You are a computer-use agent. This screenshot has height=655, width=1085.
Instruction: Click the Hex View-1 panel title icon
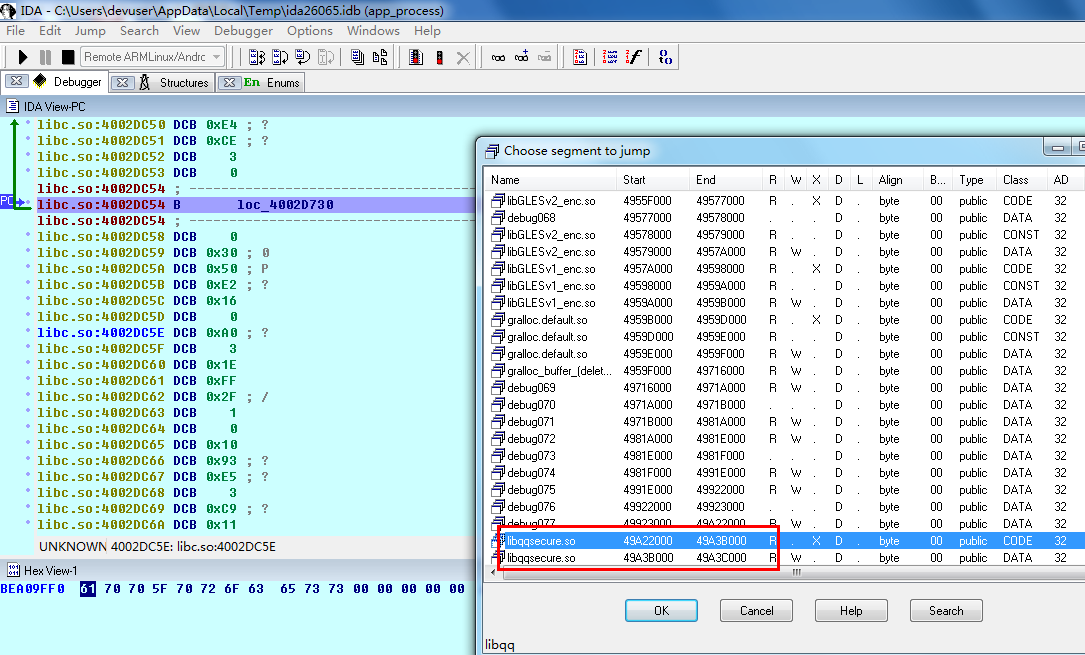click(x=12, y=571)
